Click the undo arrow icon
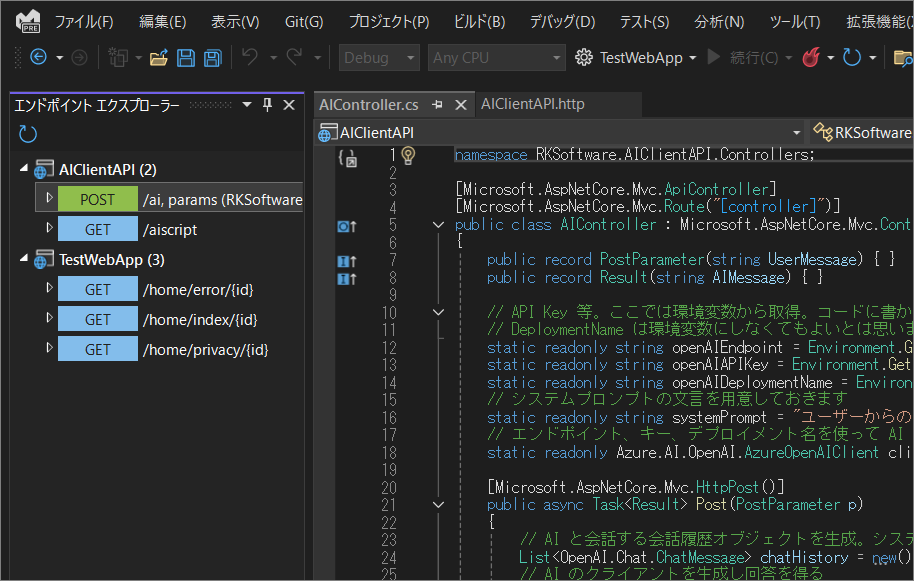 (250, 57)
